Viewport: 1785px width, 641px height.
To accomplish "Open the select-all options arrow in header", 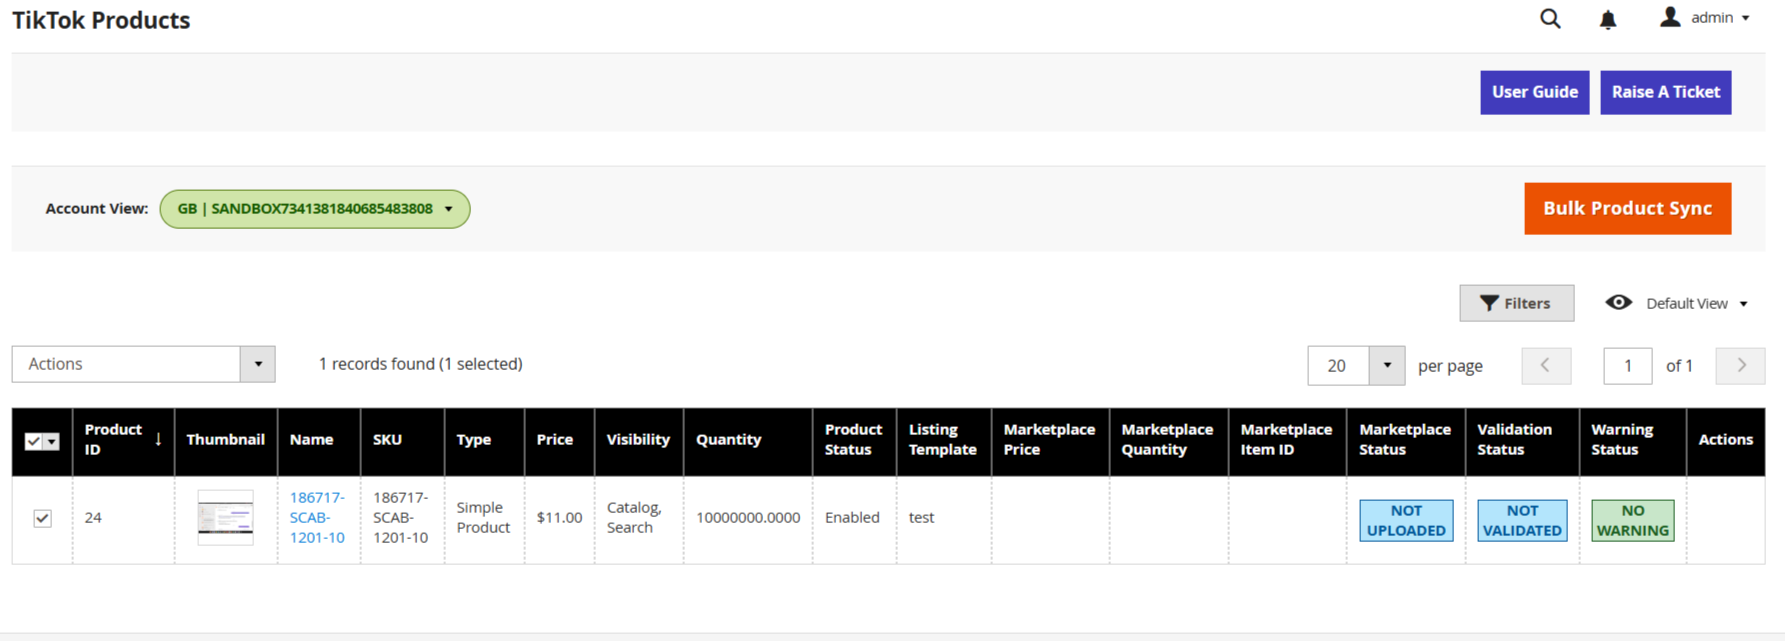I will pyautogui.click(x=52, y=441).
